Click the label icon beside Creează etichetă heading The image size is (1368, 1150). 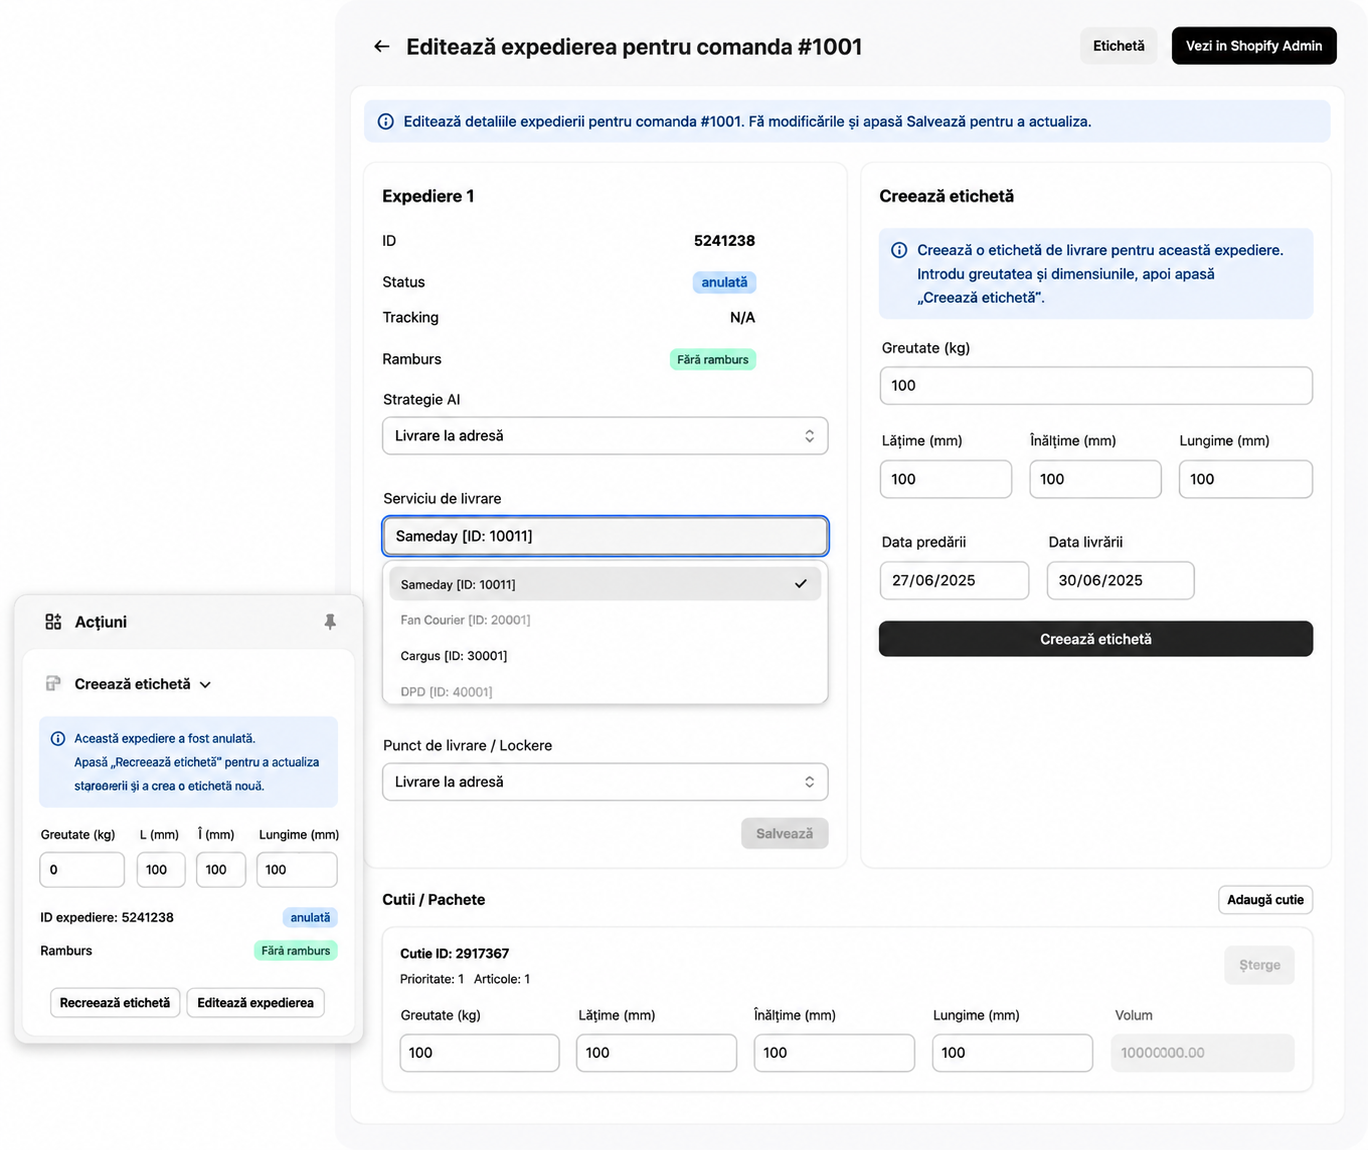coord(53,684)
